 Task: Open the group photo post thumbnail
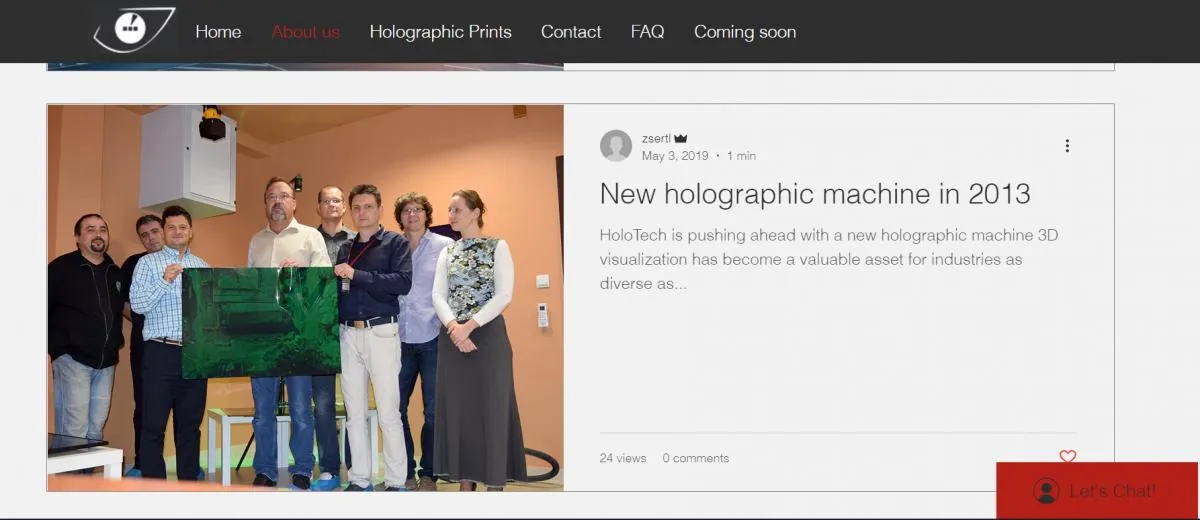(x=305, y=298)
